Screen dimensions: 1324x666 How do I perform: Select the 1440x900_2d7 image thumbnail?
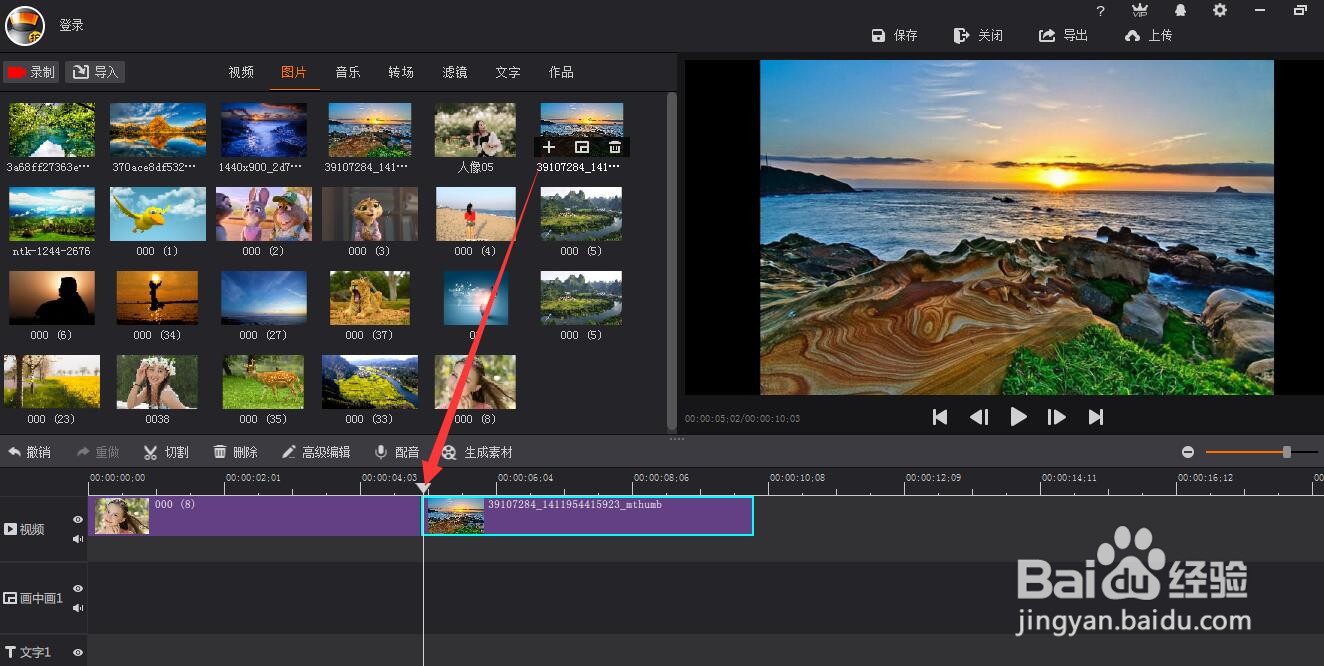(x=264, y=130)
